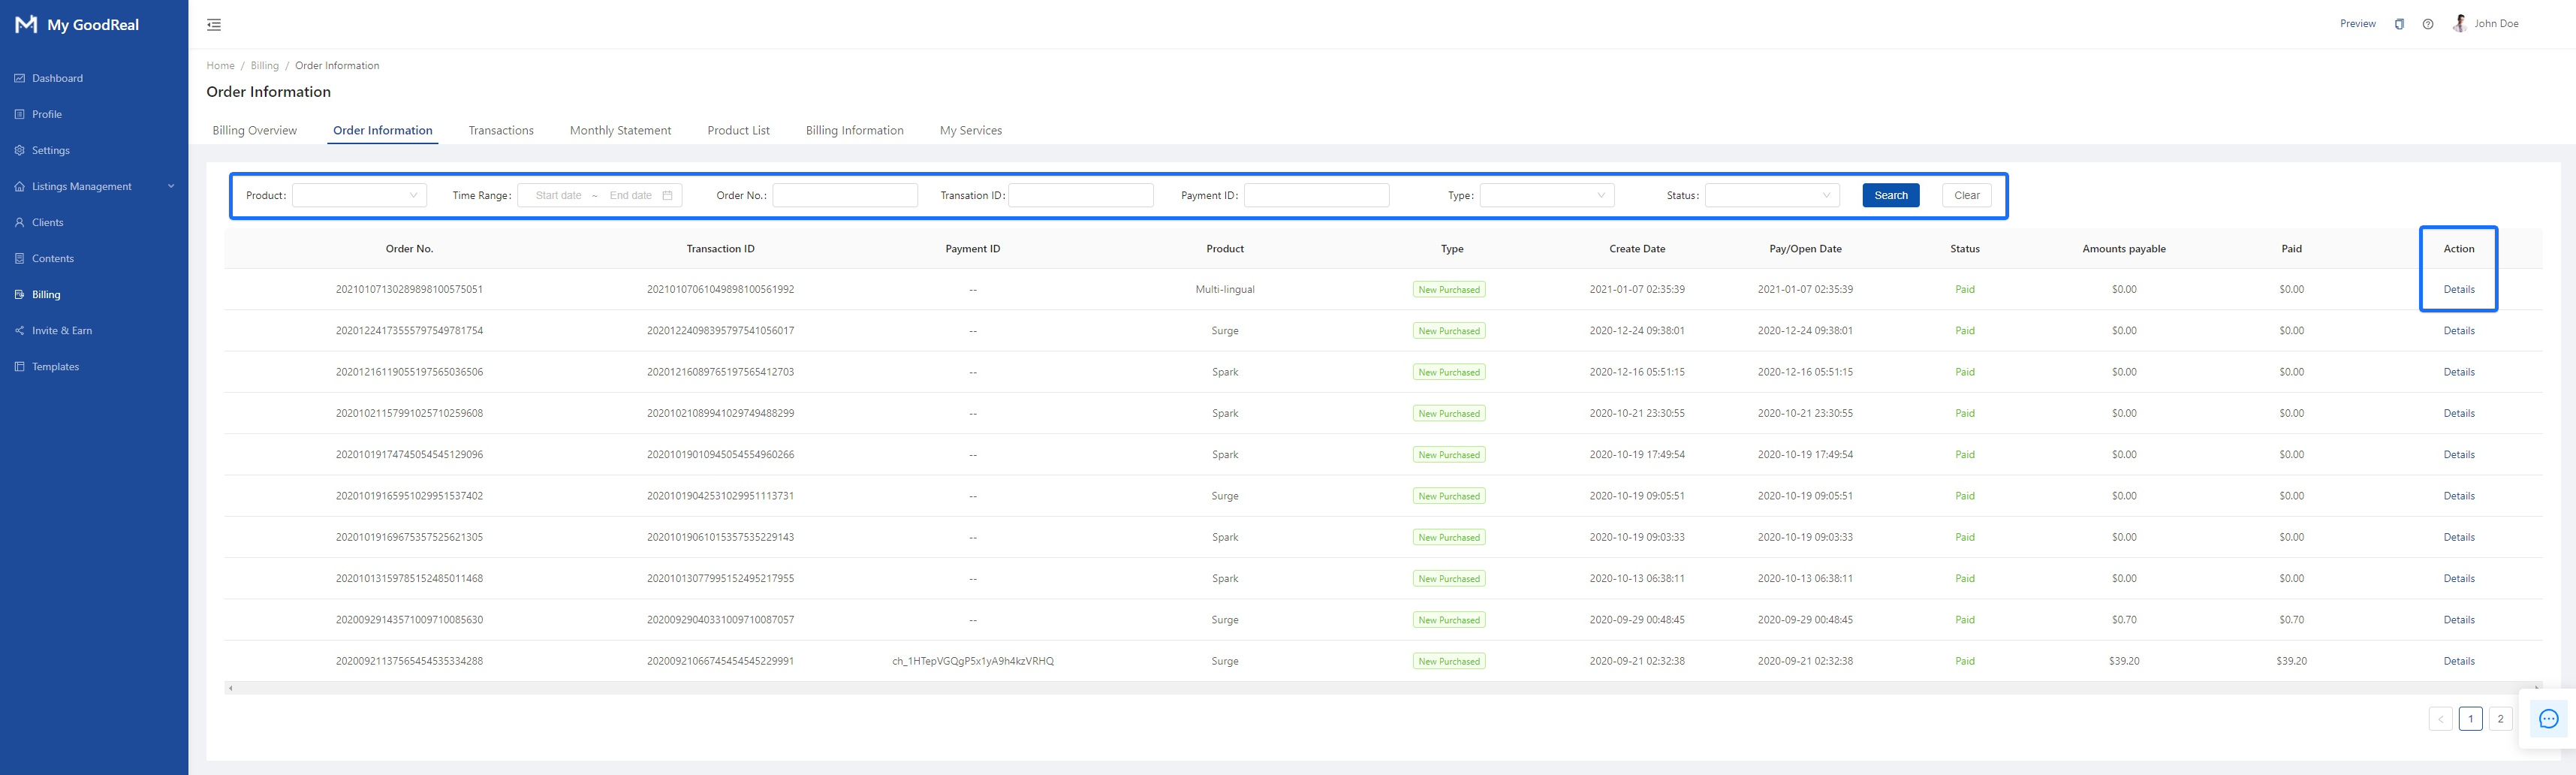Go to page 2 of orders

2500,718
